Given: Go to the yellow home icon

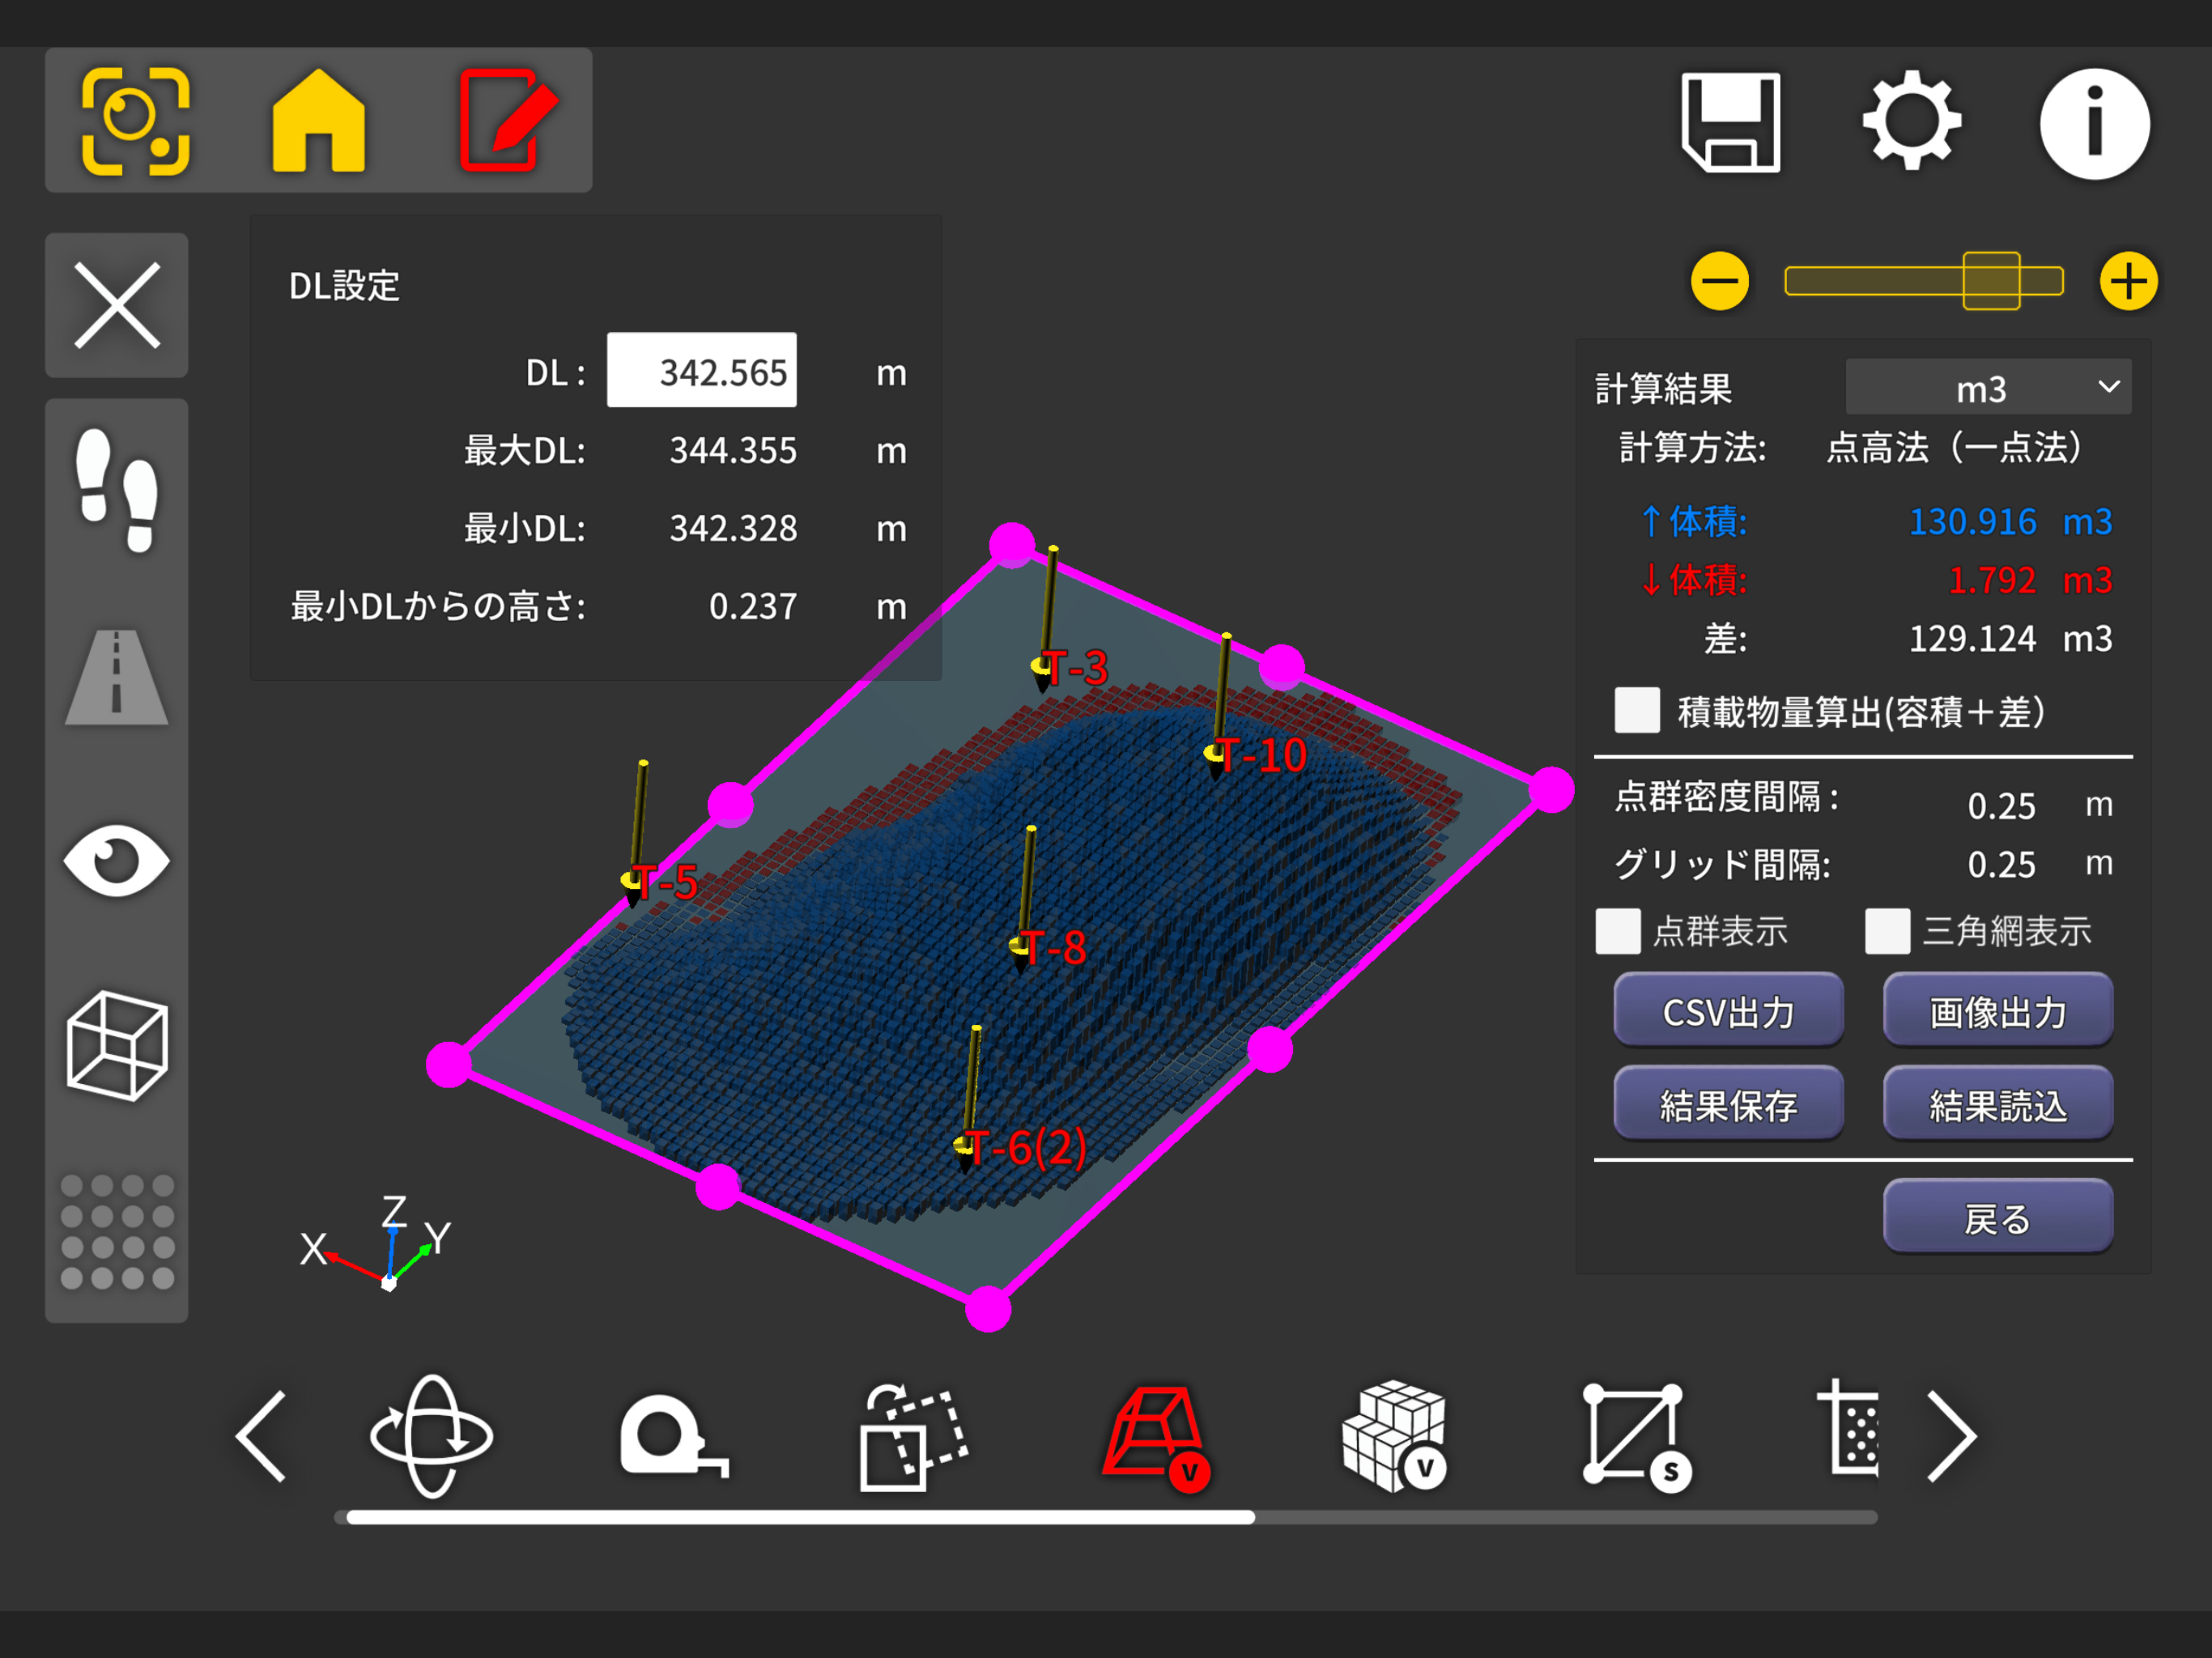Looking at the screenshot, I should pyautogui.click(x=319, y=121).
